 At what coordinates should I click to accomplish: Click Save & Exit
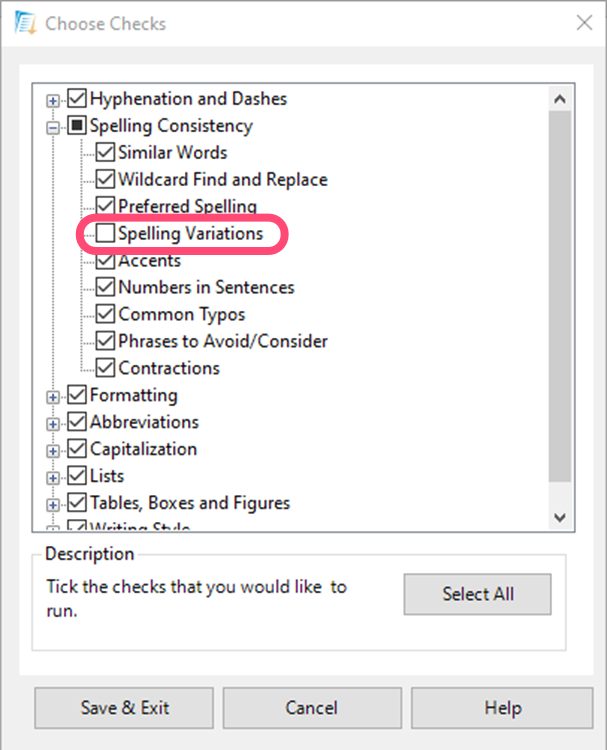pos(125,708)
